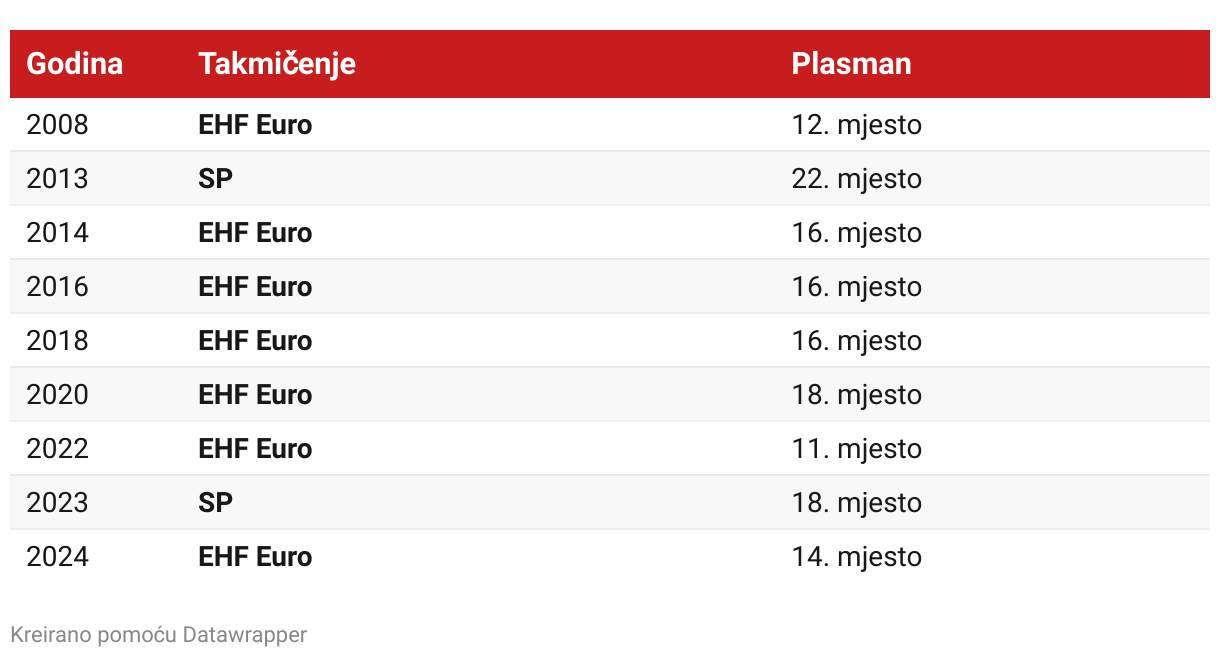
Task: Click the 22. mjesto placement cell
Action: coord(856,179)
